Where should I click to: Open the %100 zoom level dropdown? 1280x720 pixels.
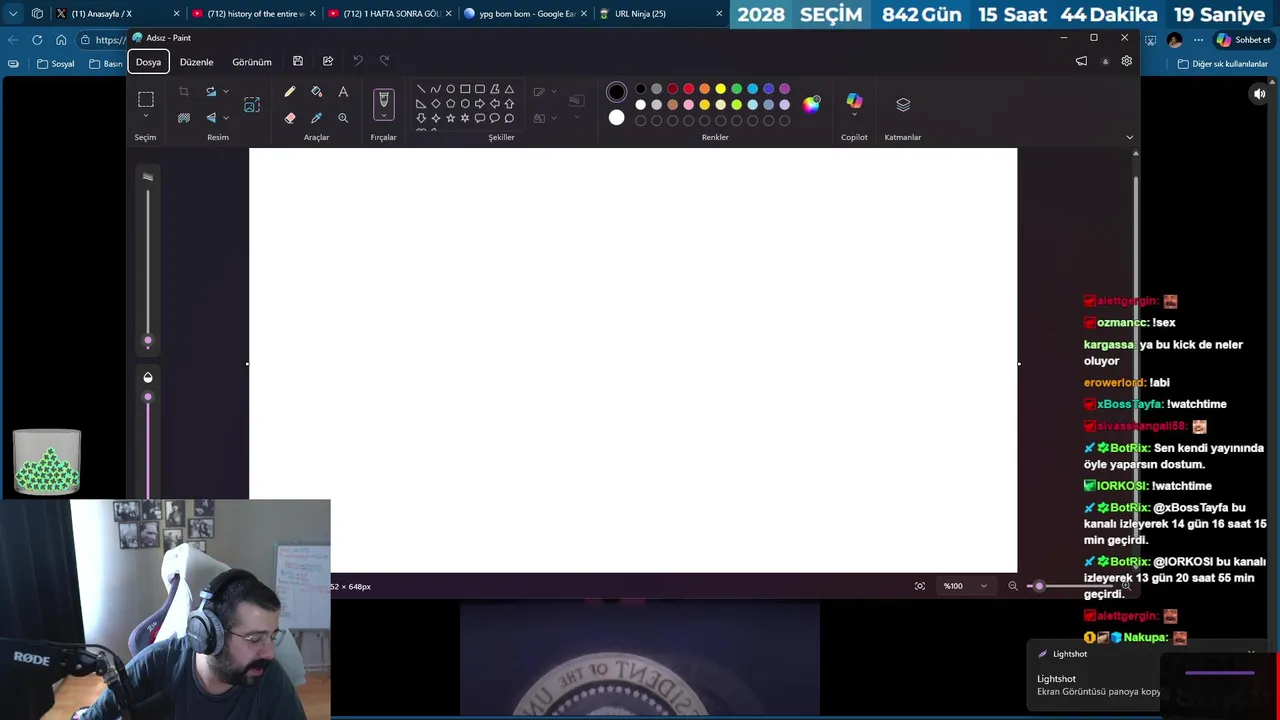coord(965,586)
